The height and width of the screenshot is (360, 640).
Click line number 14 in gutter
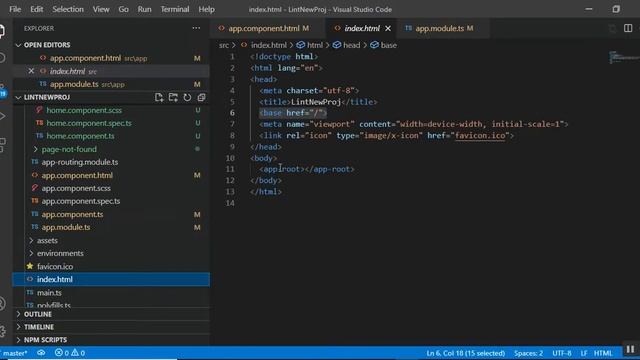point(230,203)
